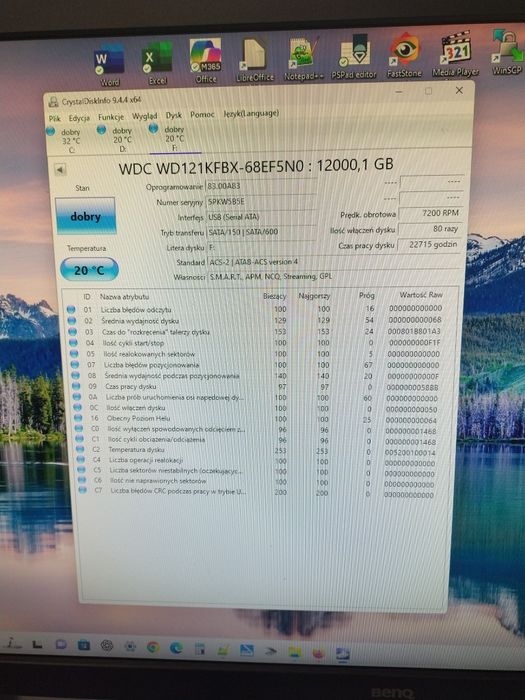
Task: Click the 20 °C temperature button
Action: click(89, 270)
